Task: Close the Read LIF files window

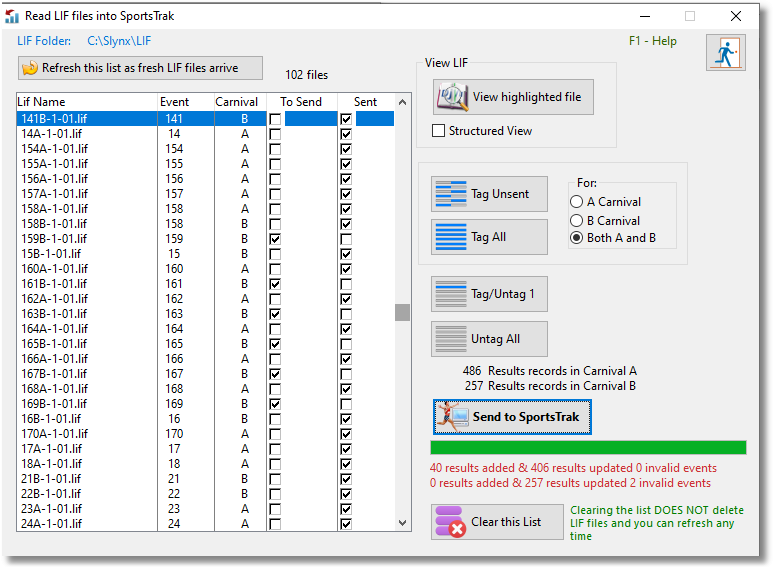Action: tap(735, 16)
